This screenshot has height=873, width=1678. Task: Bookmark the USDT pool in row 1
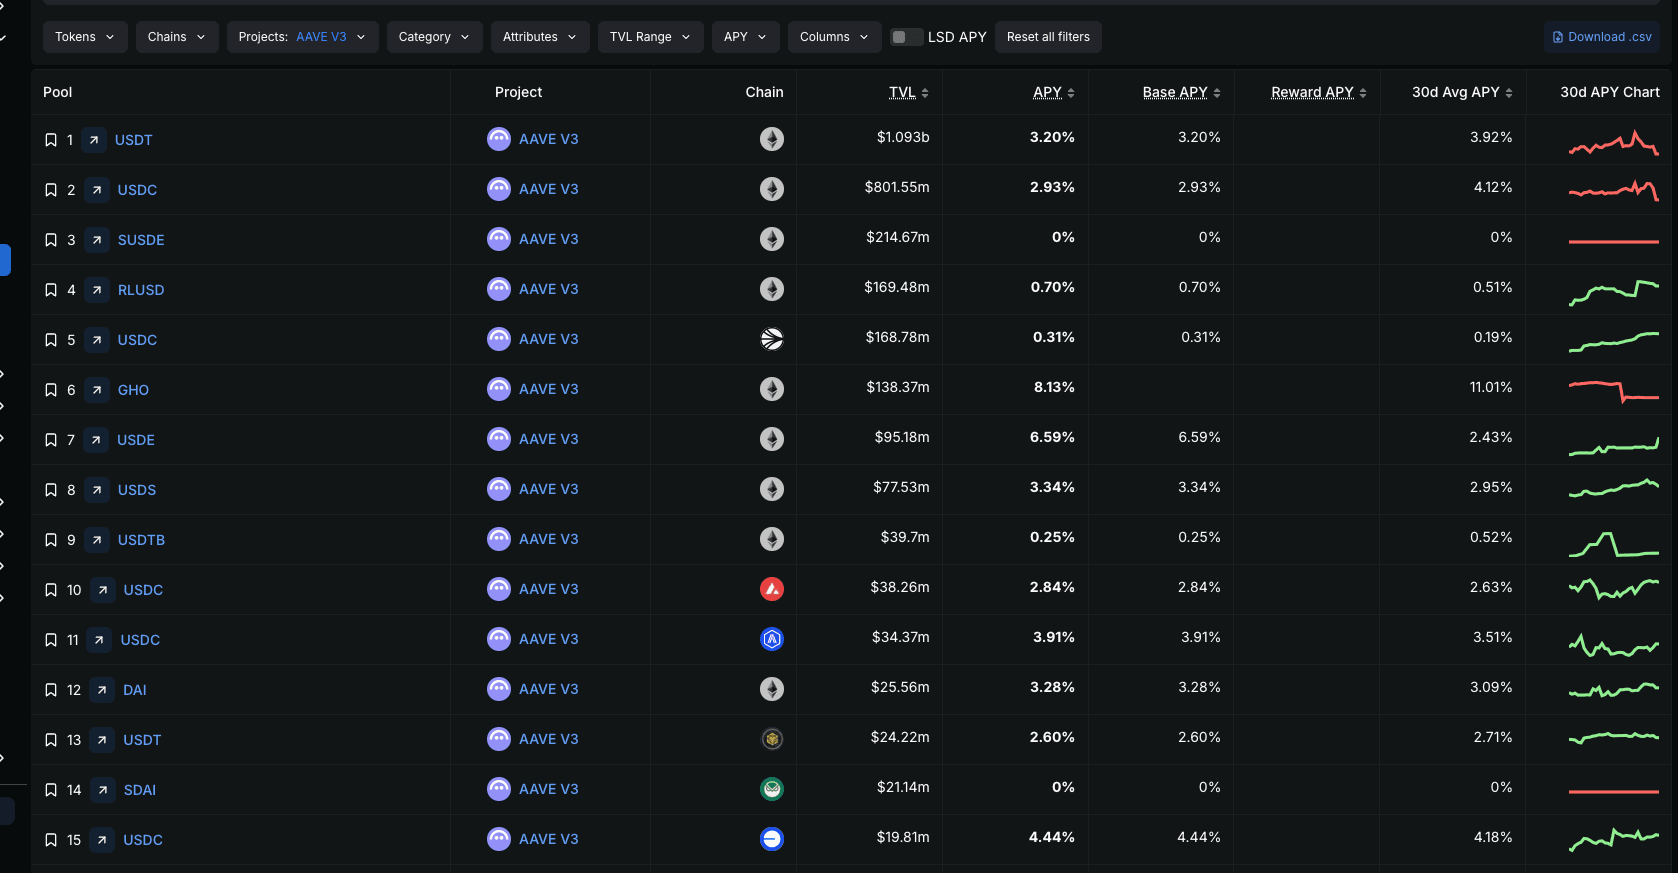coord(51,140)
